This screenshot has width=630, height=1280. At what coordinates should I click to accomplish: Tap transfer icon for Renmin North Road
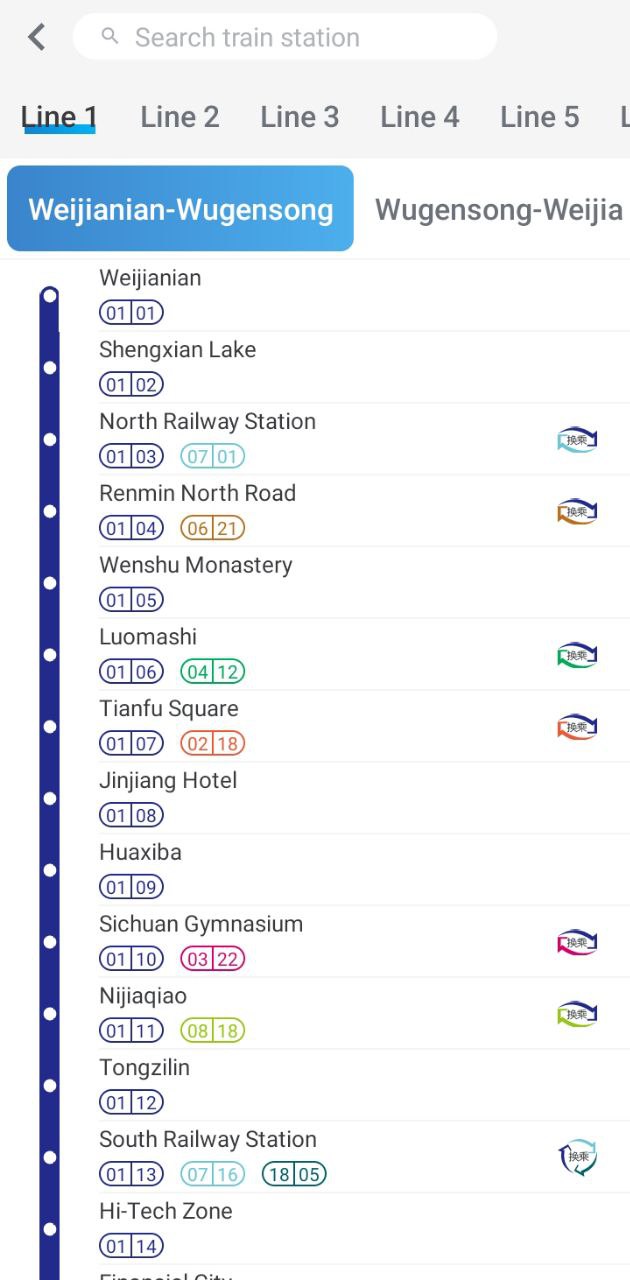pyautogui.click(x=577, y=511)
